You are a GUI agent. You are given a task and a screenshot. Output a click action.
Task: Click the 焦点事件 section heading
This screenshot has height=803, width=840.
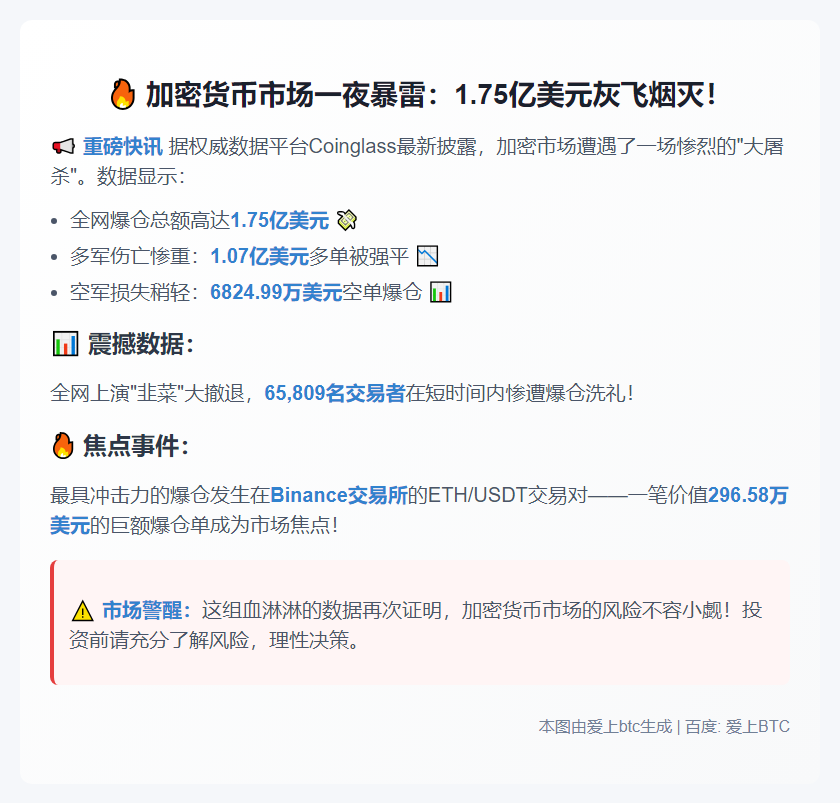[136, 446]
